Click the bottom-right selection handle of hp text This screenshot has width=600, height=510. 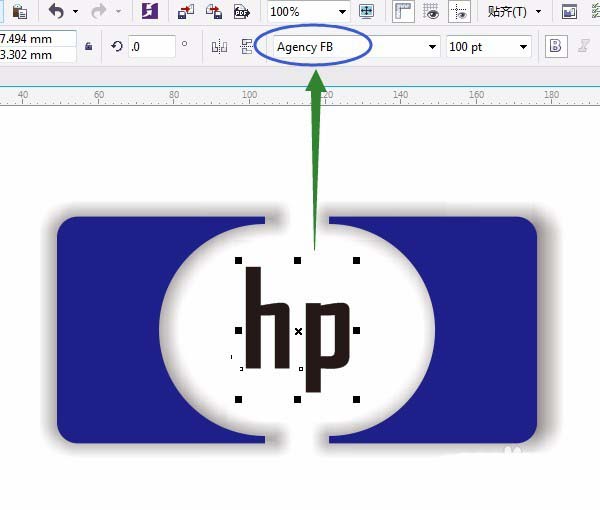click(x=356, y=399)
